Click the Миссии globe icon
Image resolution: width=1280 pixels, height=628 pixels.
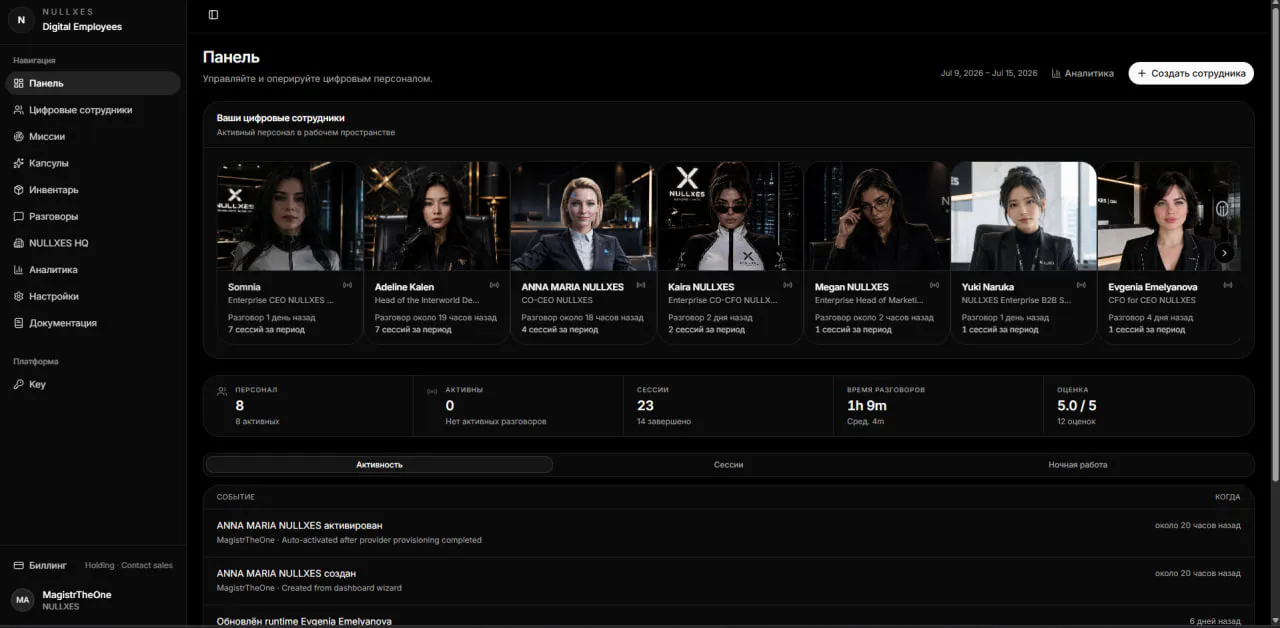(x=19, y=137)
